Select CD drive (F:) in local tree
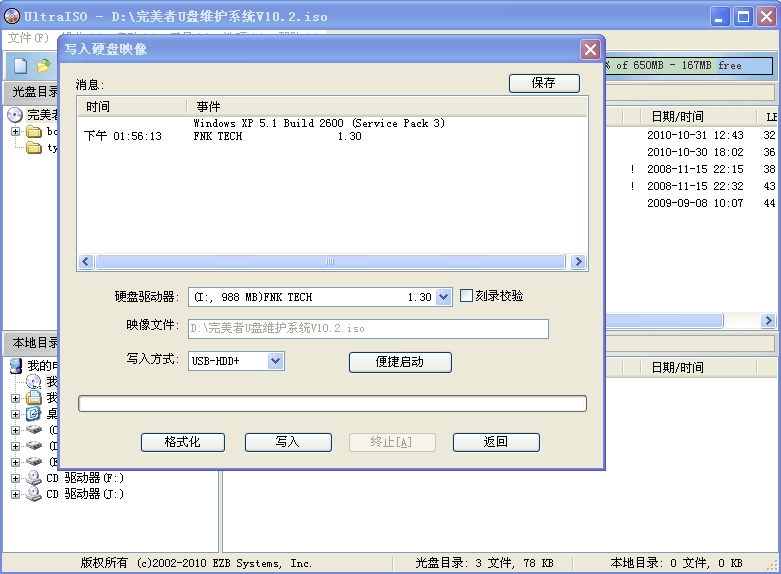 tap(85, 478)
